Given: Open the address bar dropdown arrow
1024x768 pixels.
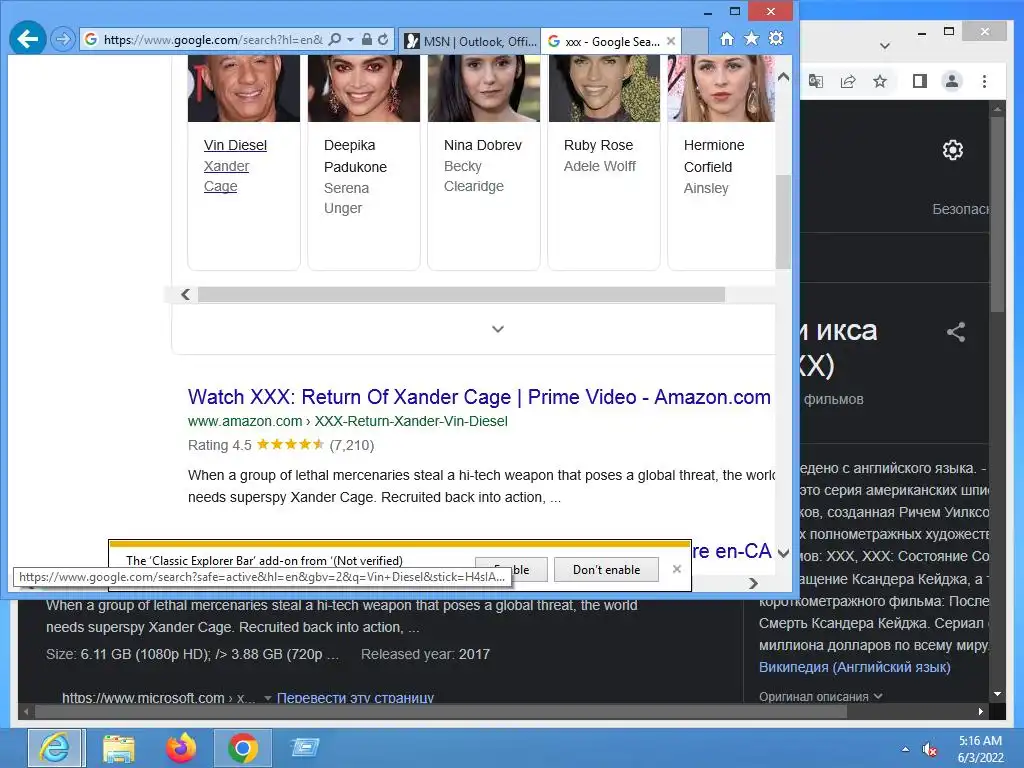Looking at the screenshot, I should (x=351, y=39).
